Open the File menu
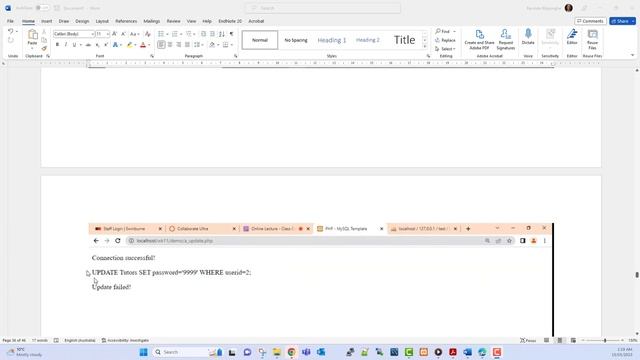 pyautogui.click(x=10, y=21)
